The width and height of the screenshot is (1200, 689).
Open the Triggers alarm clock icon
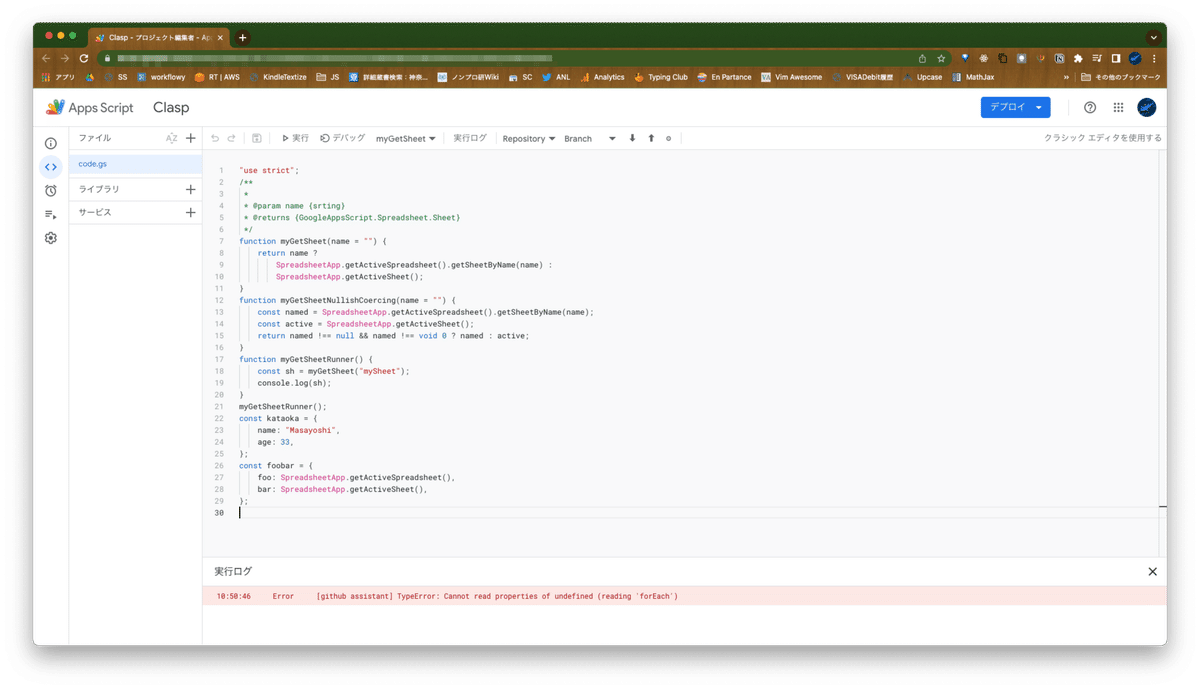[51, 190]
